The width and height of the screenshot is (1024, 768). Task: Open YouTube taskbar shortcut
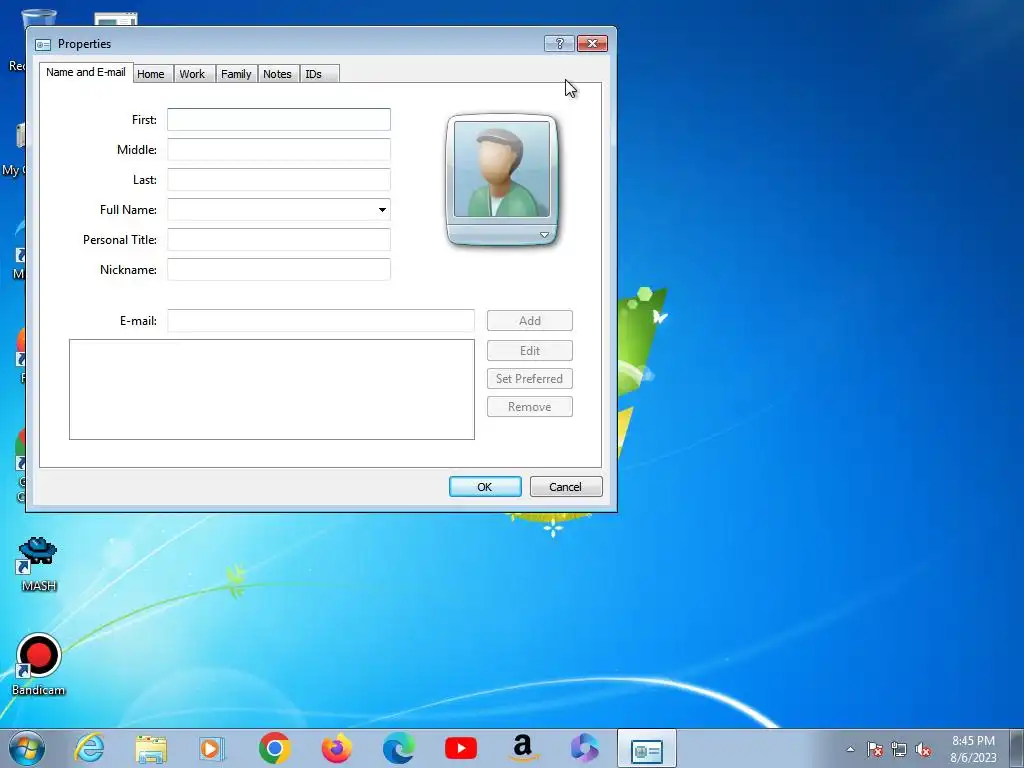pyautogui.click(x=461, y=748)
